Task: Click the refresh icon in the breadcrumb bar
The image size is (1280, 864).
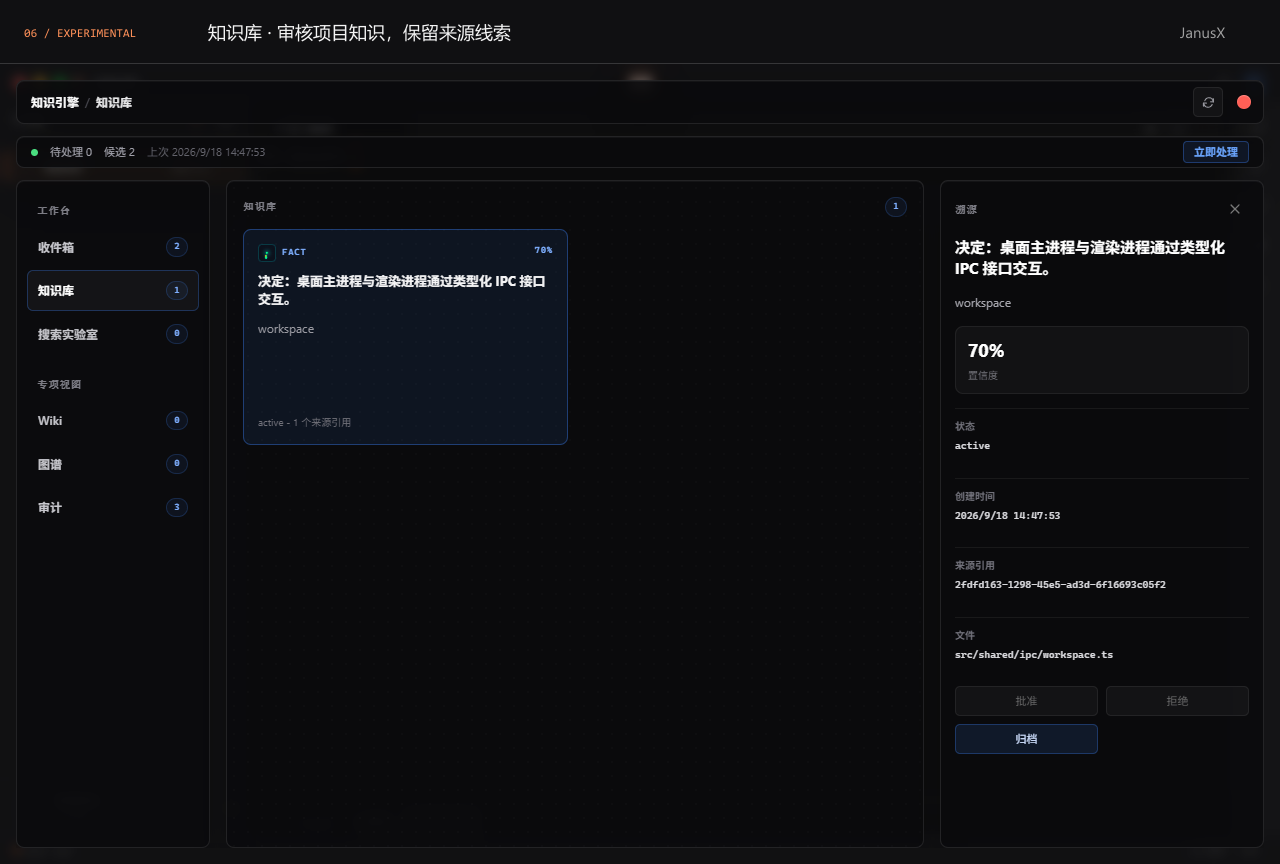Action: (x=1208, y=102)
